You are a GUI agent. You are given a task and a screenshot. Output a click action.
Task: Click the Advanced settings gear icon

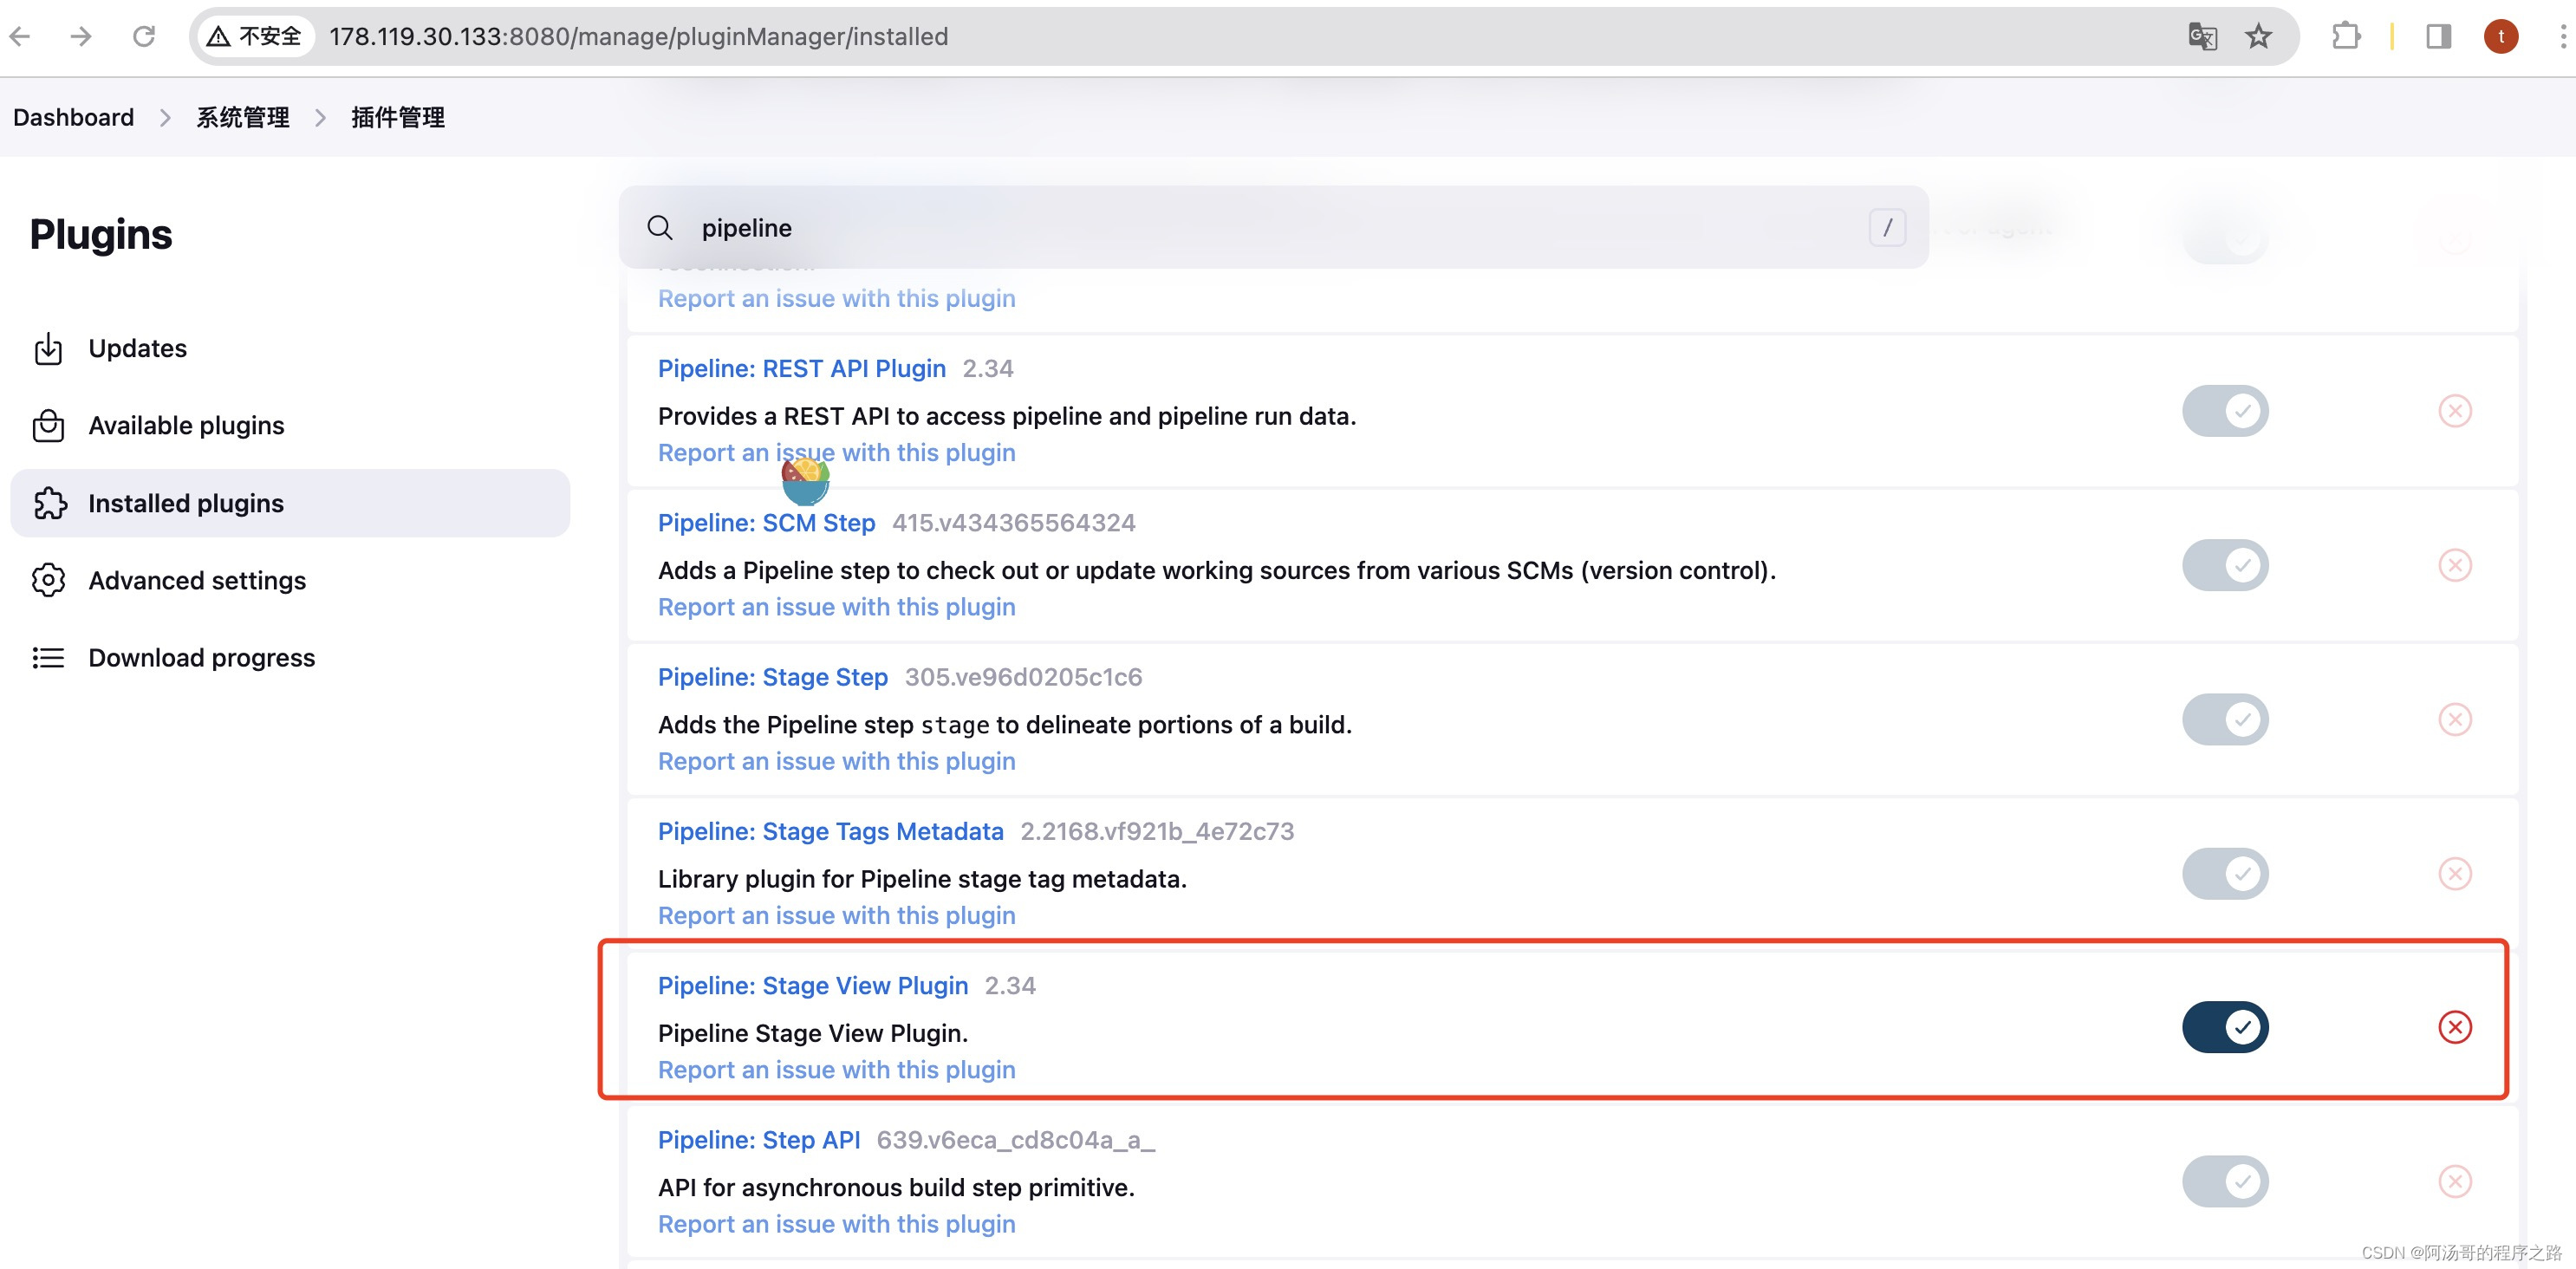coord(48,580)
